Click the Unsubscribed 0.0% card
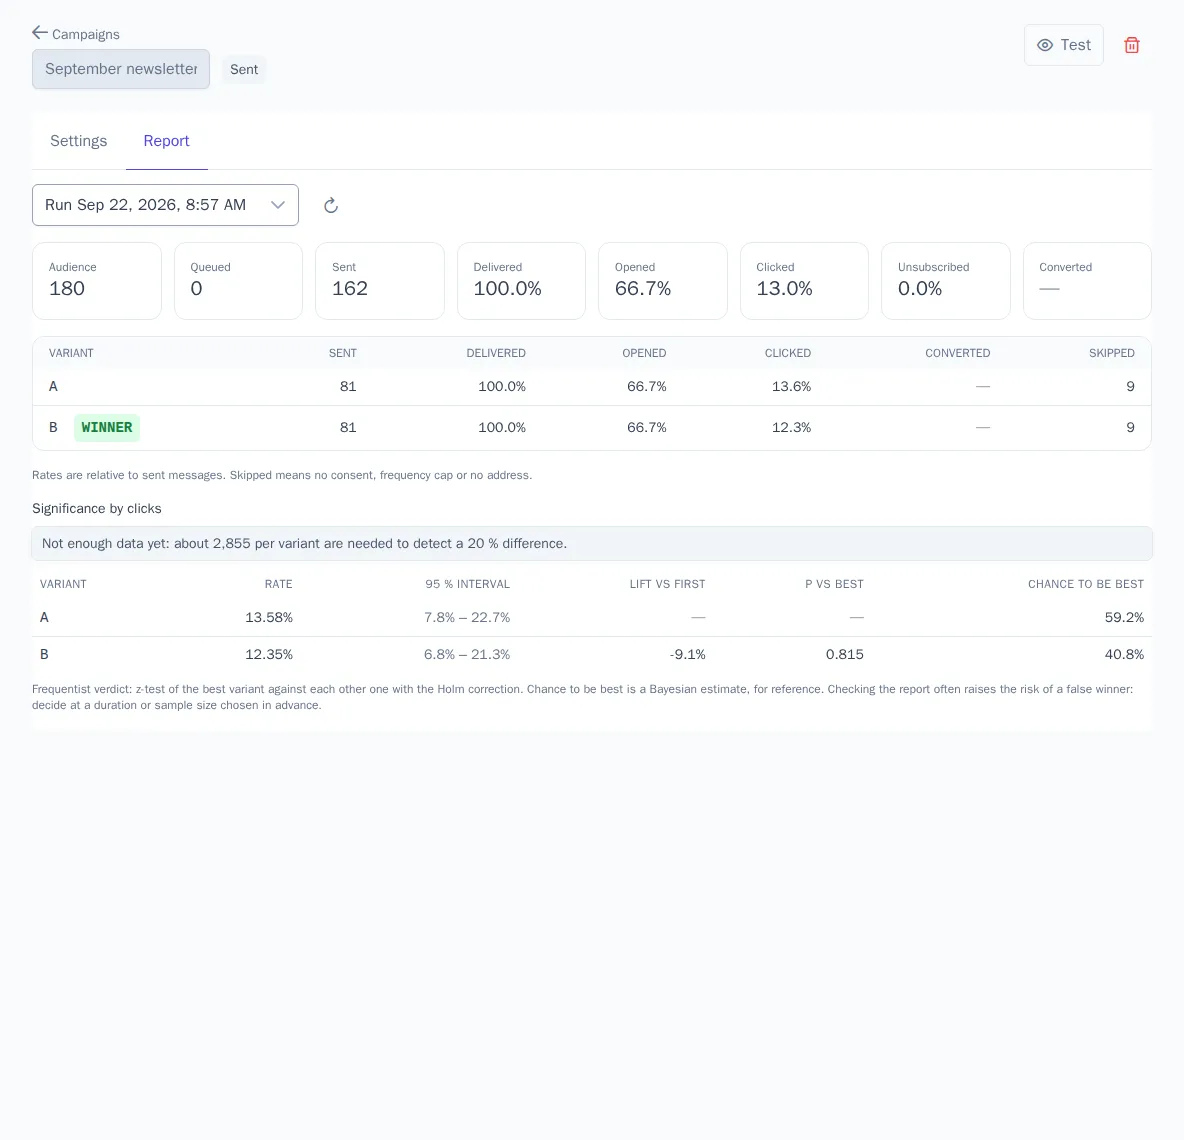This screenshot has width=1184, height=1140. [945, 281]
